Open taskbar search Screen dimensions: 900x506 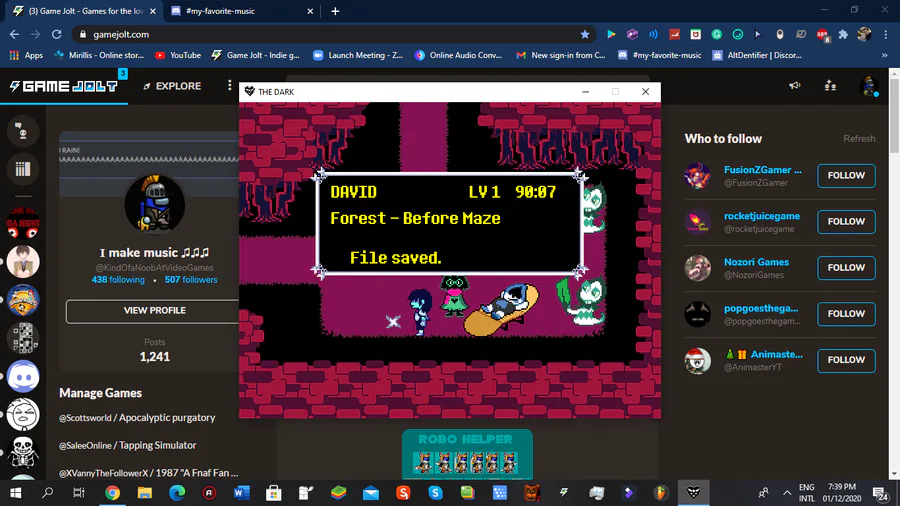pos(48,493)
